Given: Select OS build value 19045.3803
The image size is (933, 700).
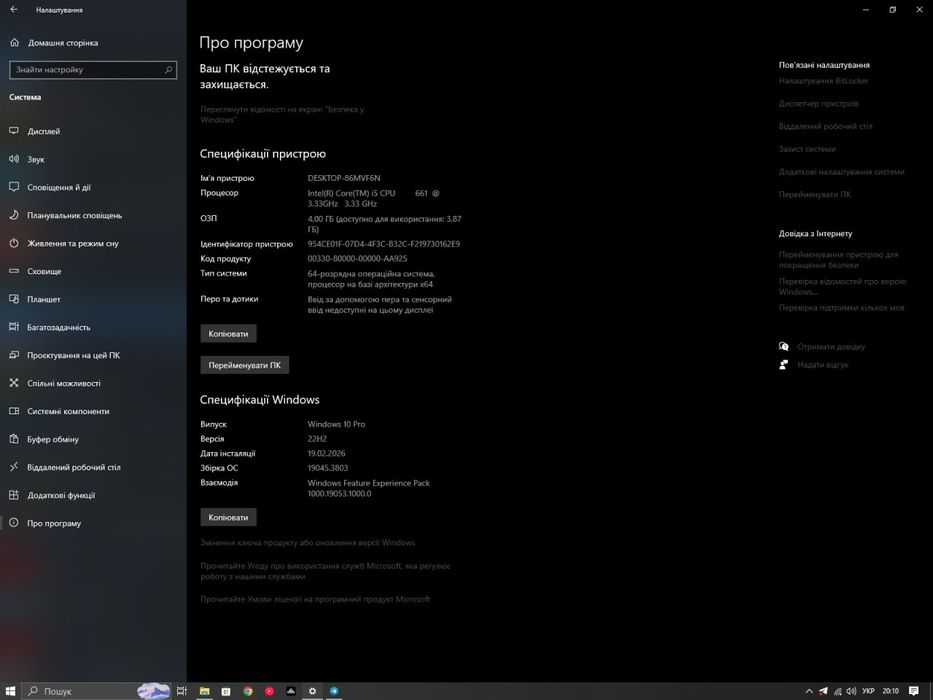Looking at the screenshot, I should pos(328,468).
